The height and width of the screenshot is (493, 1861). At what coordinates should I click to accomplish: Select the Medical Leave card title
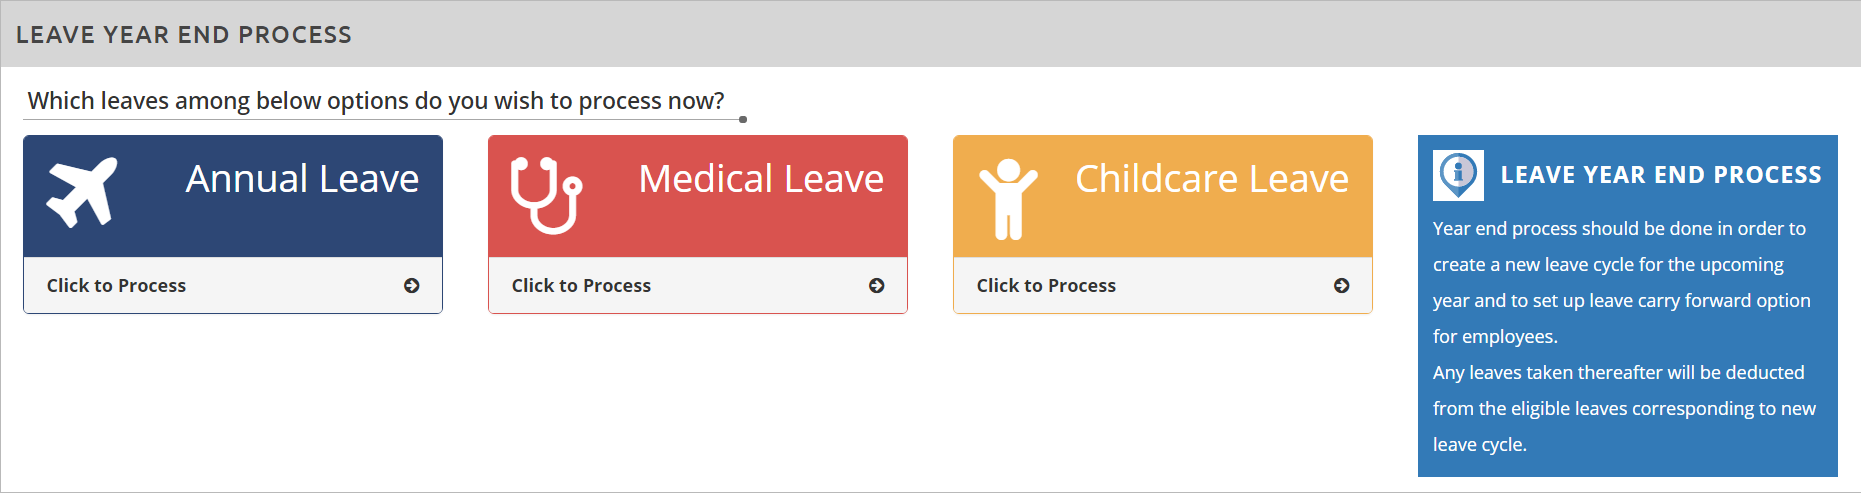761,179
